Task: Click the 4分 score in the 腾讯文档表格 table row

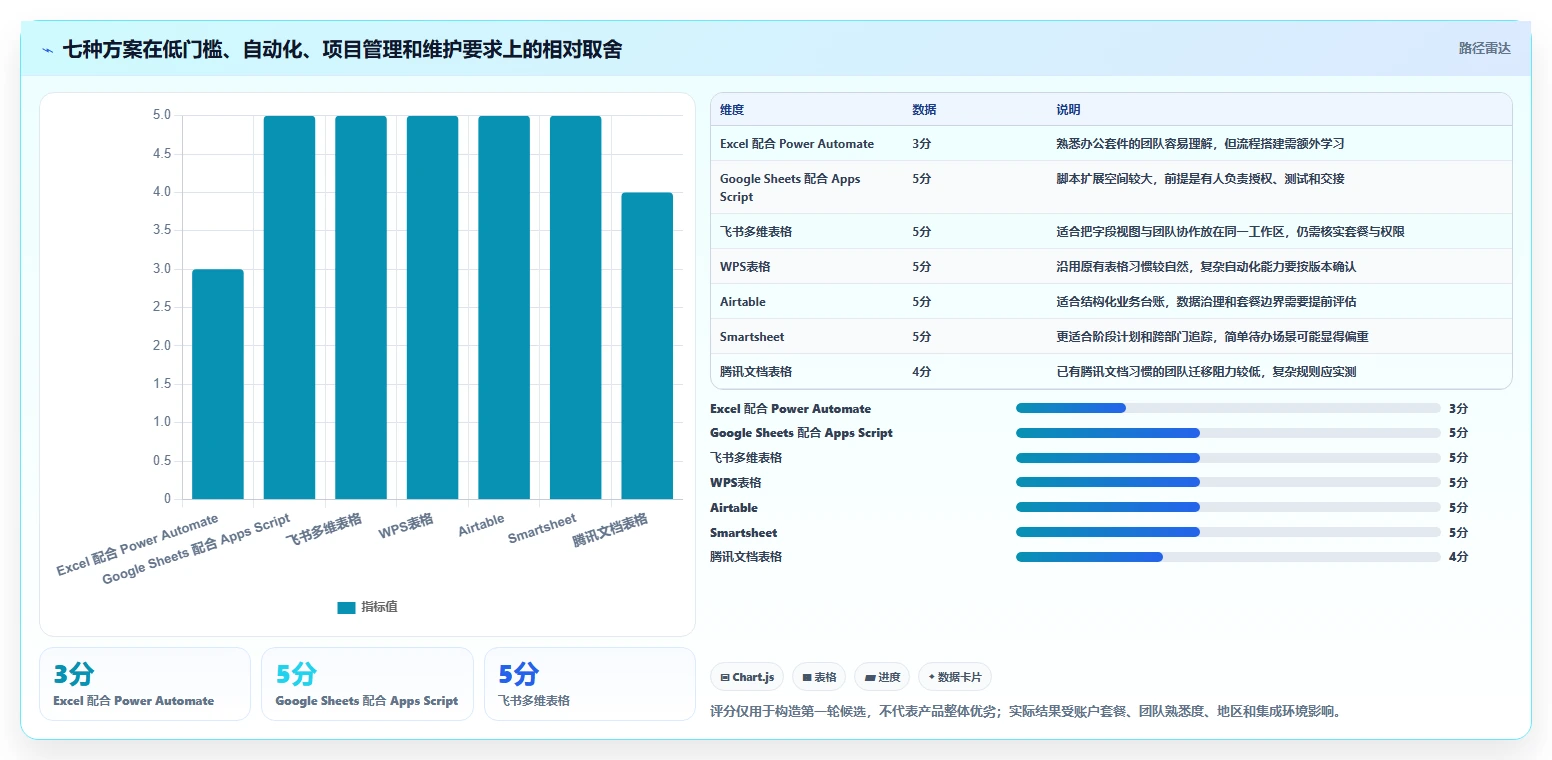Action: tap(921, 372)
